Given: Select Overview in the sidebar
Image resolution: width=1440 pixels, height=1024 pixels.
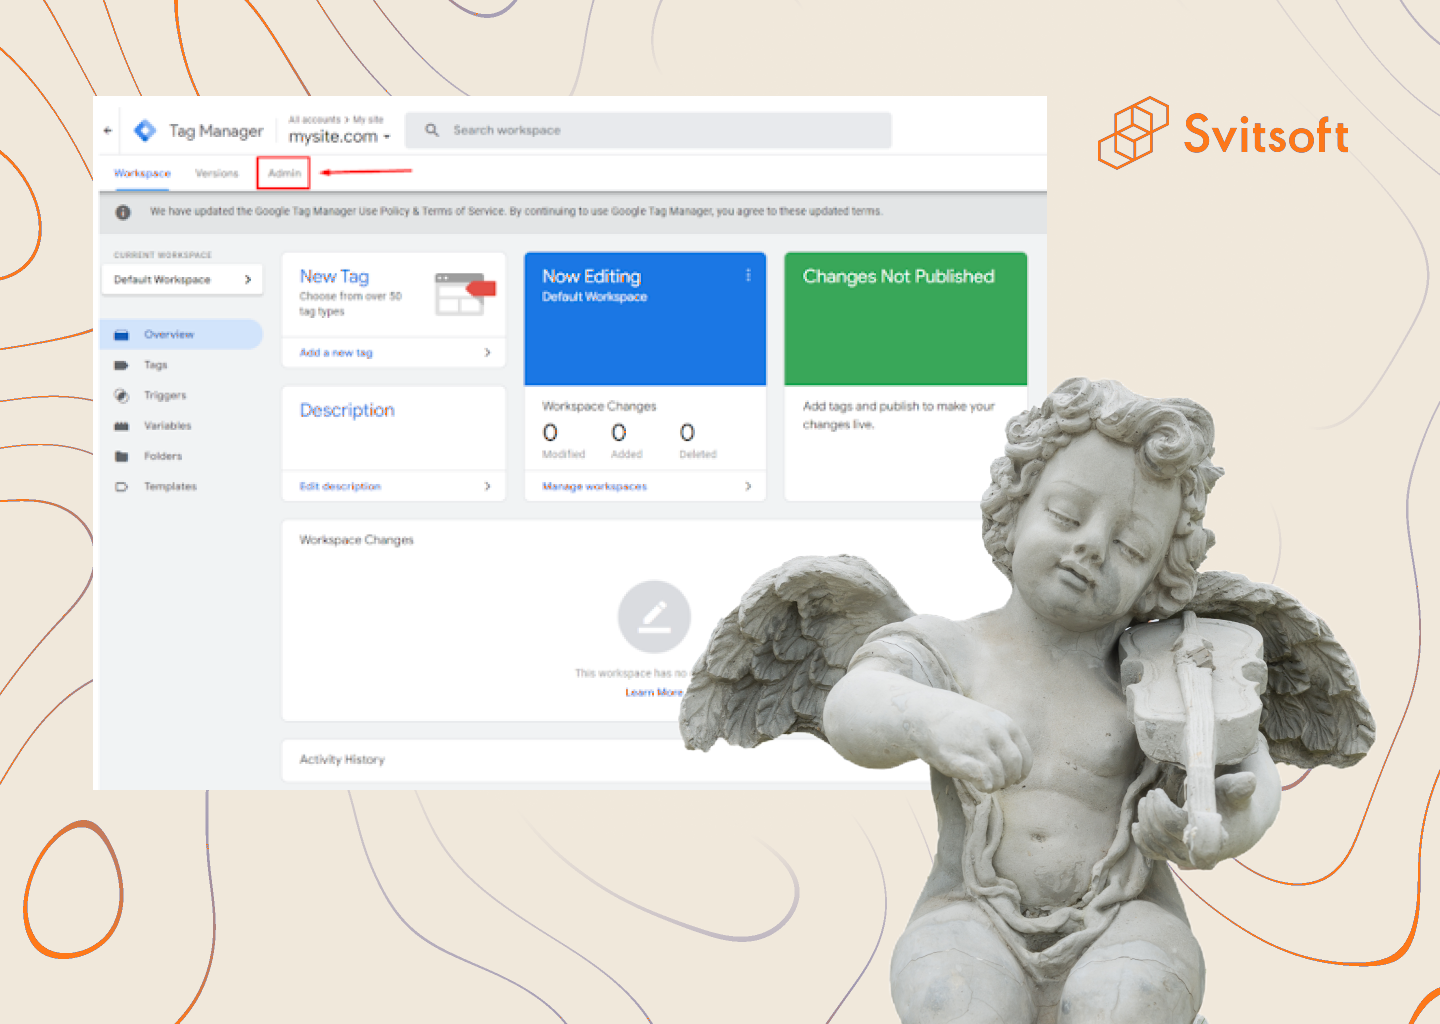Looking at the screenshot, I should [x=181, y=334].
